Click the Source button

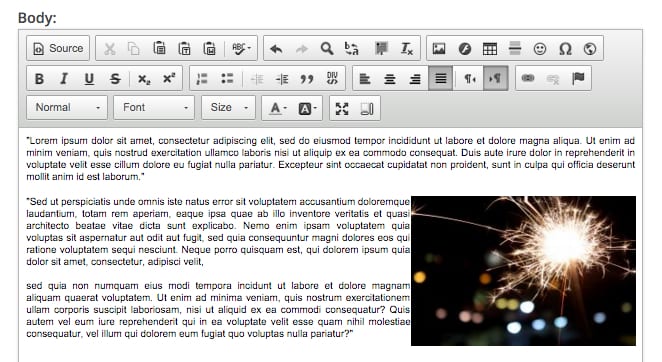pos(58,49)
